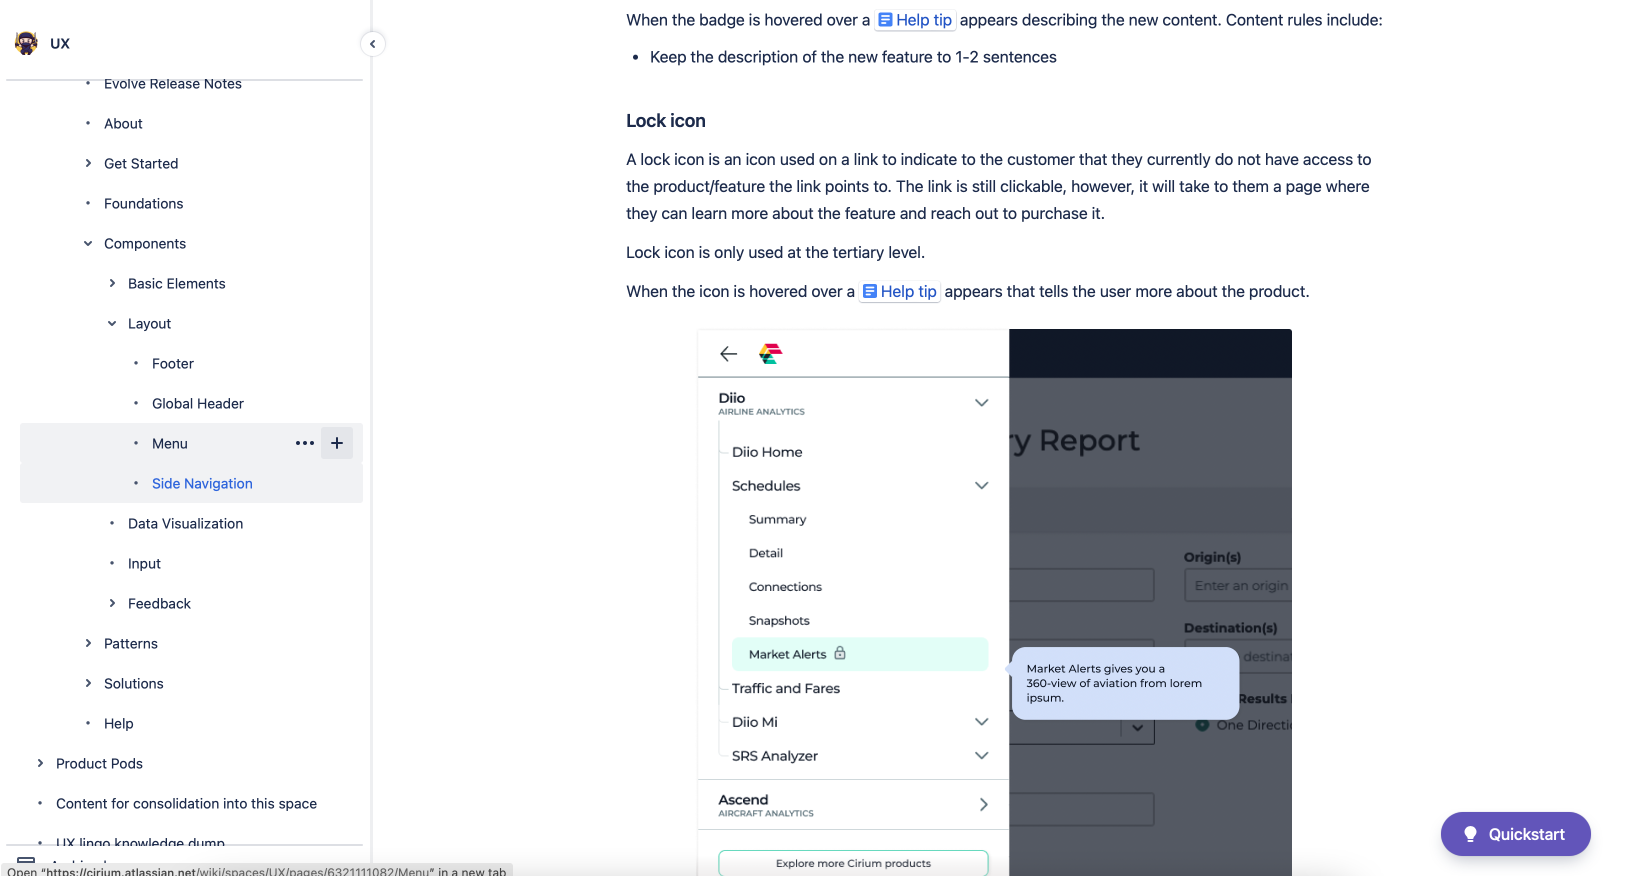Click the plus icon to create child page
The width and height of the screenshot is (1637, 876).
point(337,443)
